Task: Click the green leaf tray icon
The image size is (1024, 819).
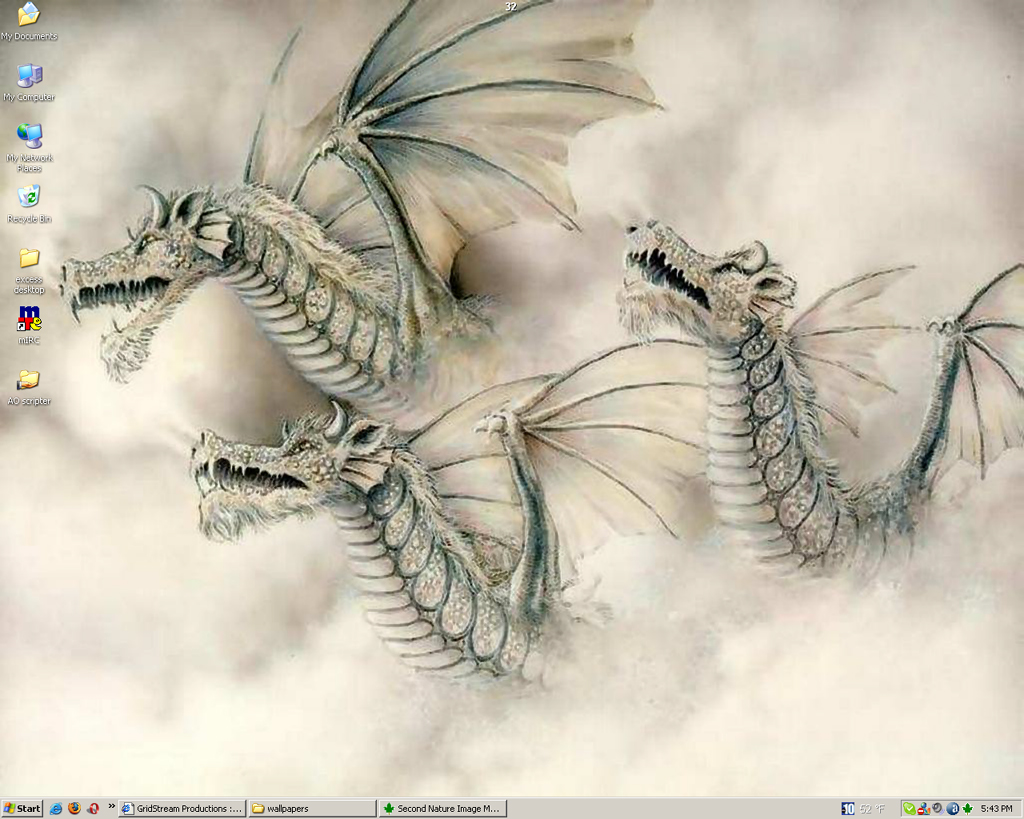Action: click(967, 808)
